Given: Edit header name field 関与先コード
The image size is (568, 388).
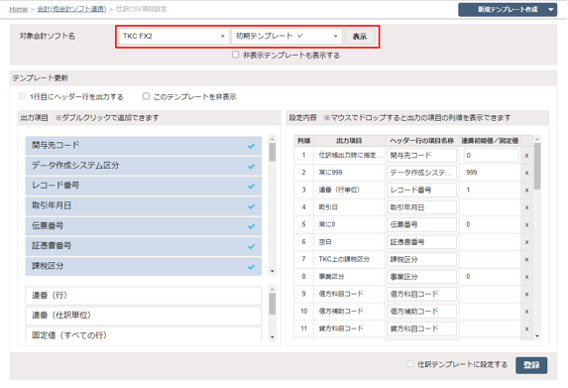Looking at the screenshot, I should (422, 155).
